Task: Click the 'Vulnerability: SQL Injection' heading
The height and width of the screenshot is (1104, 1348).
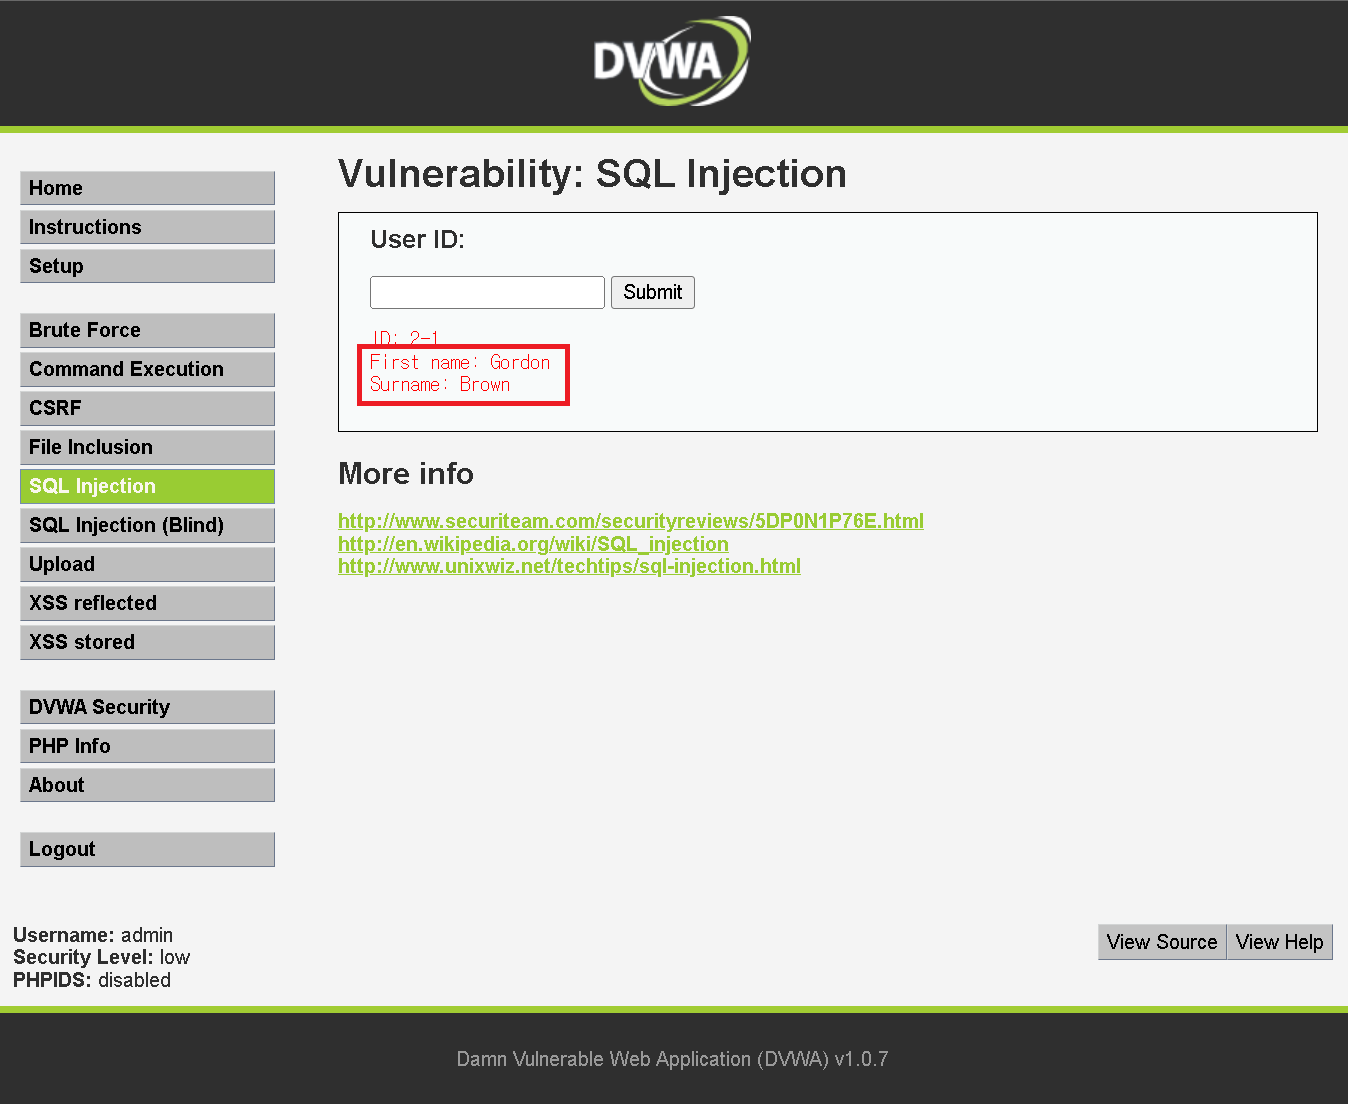Action: click(x=592, y=174)
